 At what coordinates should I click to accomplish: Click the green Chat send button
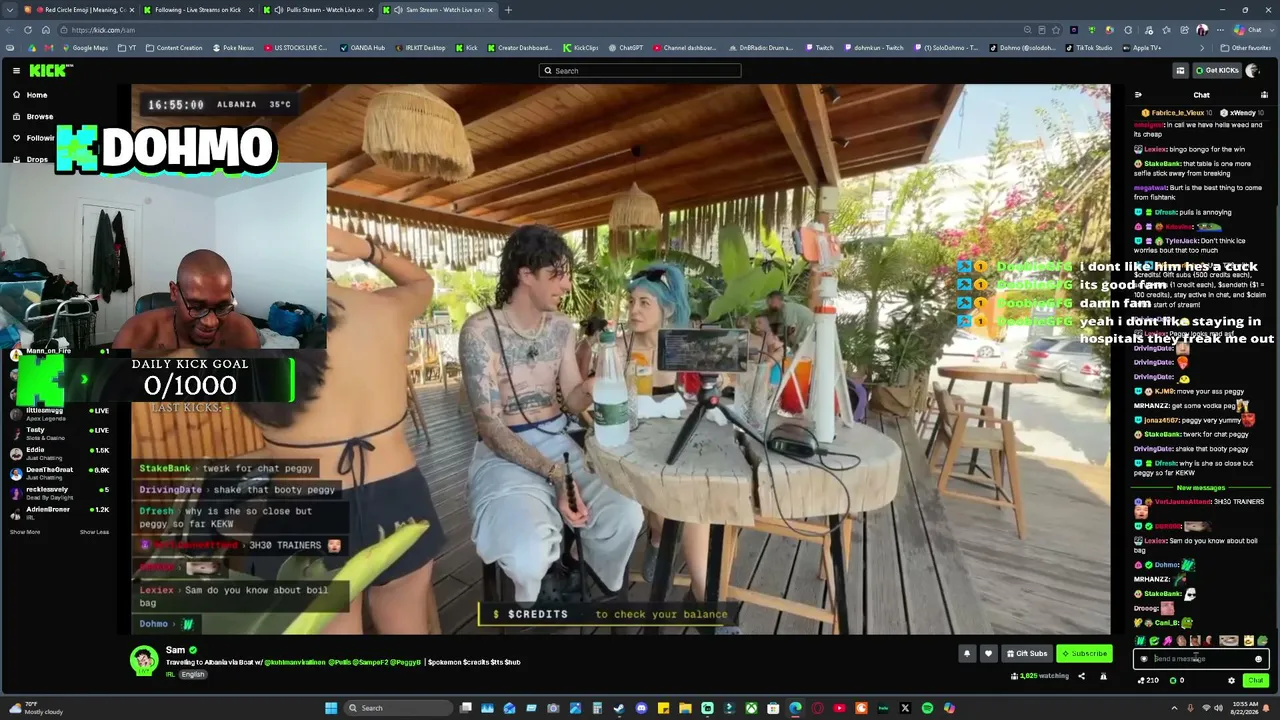[1255, 680]
